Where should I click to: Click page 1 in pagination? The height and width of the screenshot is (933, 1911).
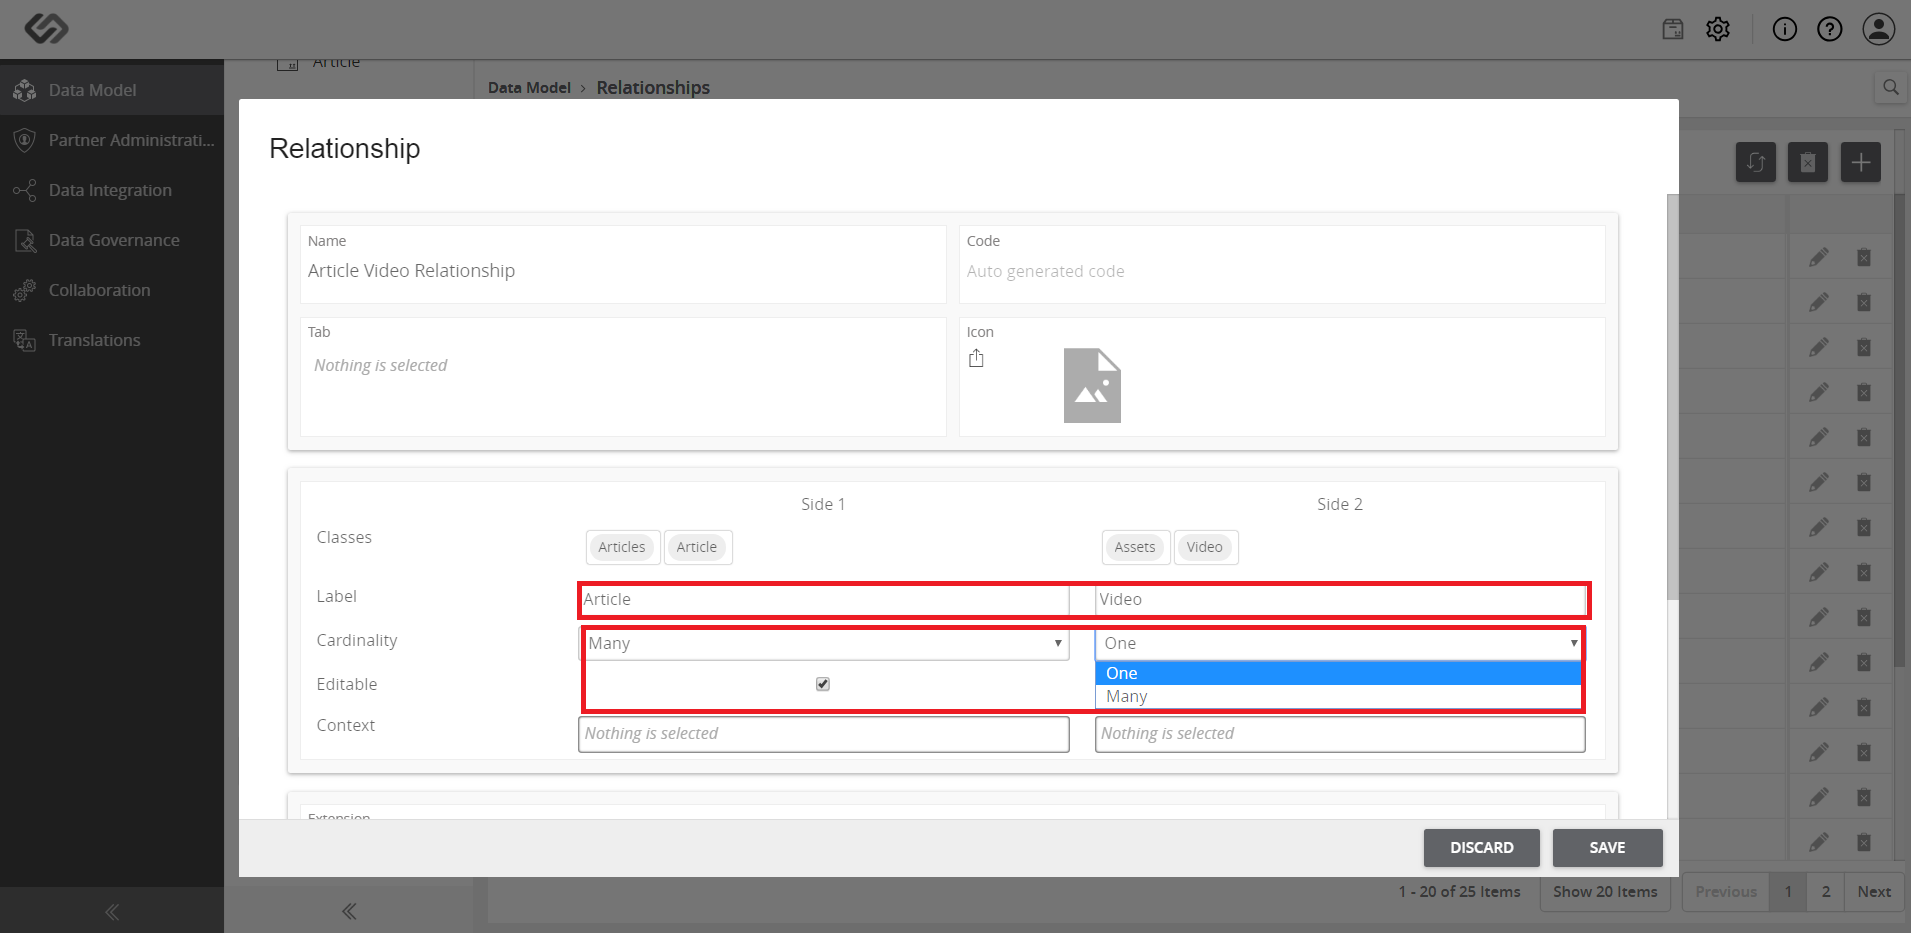click(1788, 892)
